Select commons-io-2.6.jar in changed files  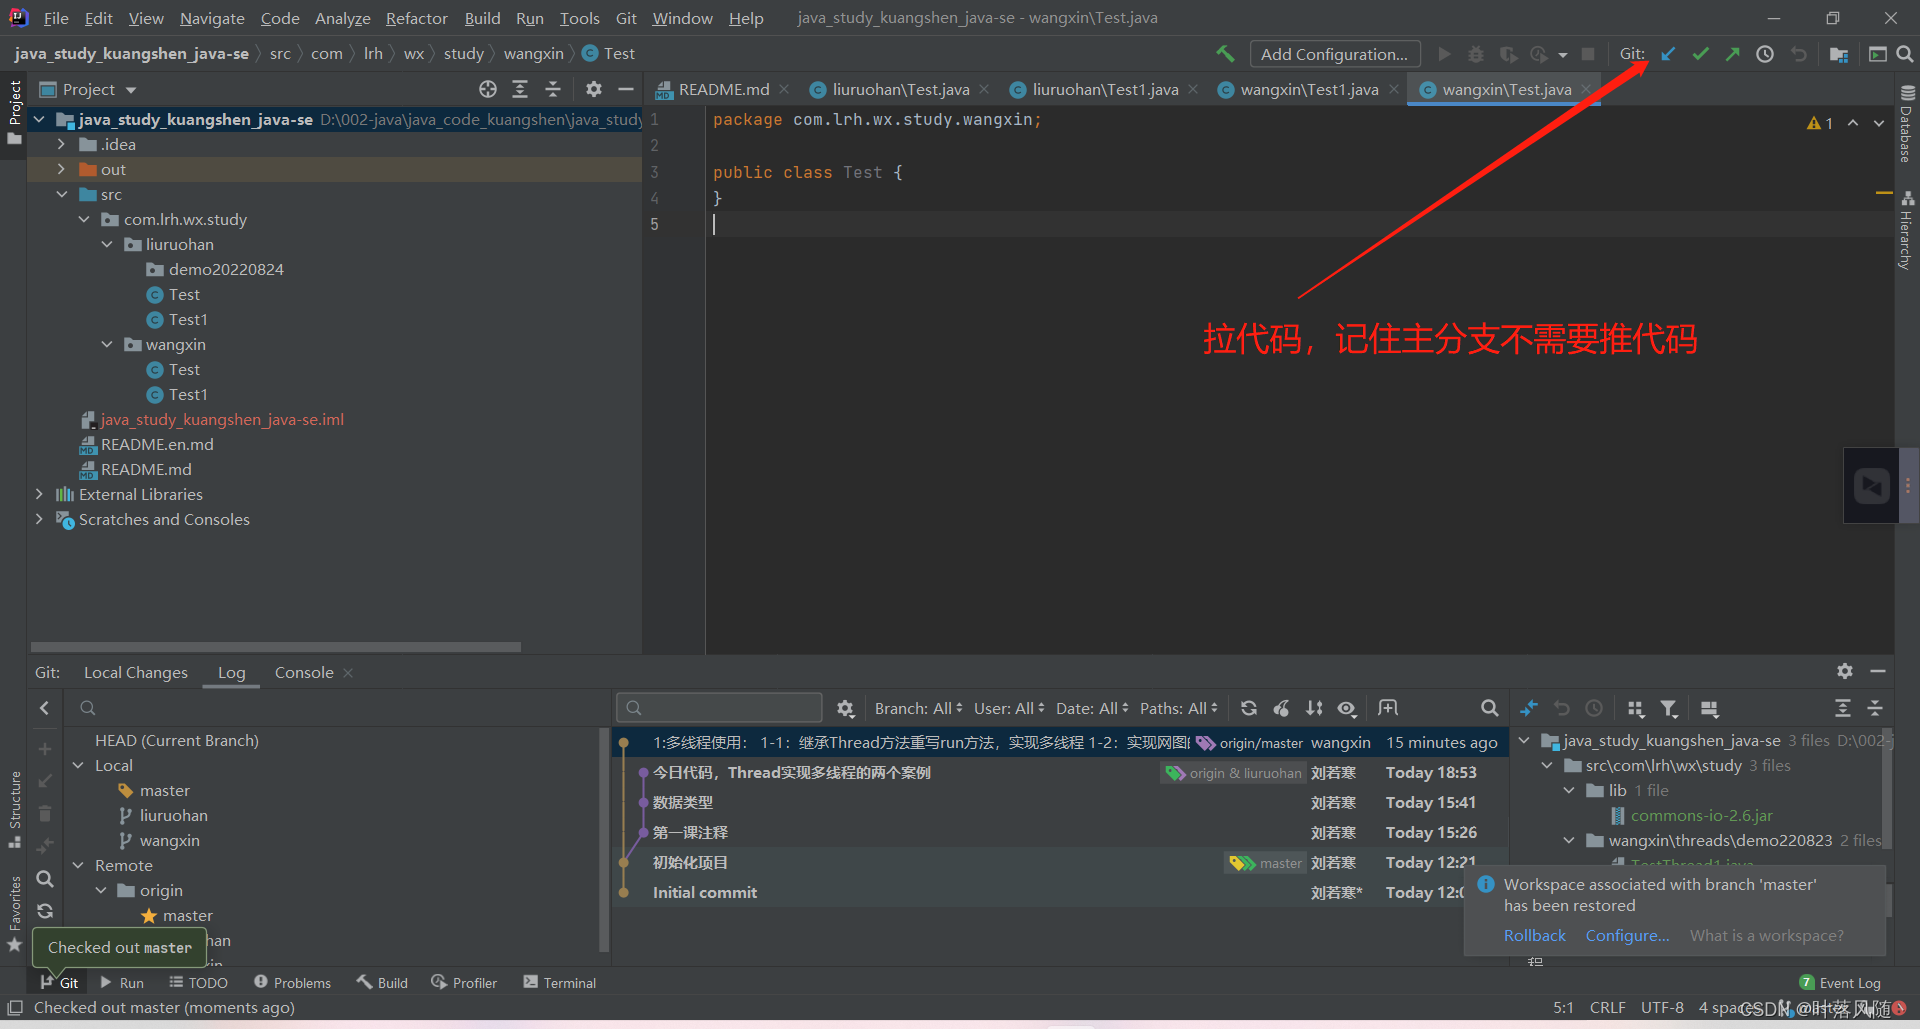(x=1701, y=815)
